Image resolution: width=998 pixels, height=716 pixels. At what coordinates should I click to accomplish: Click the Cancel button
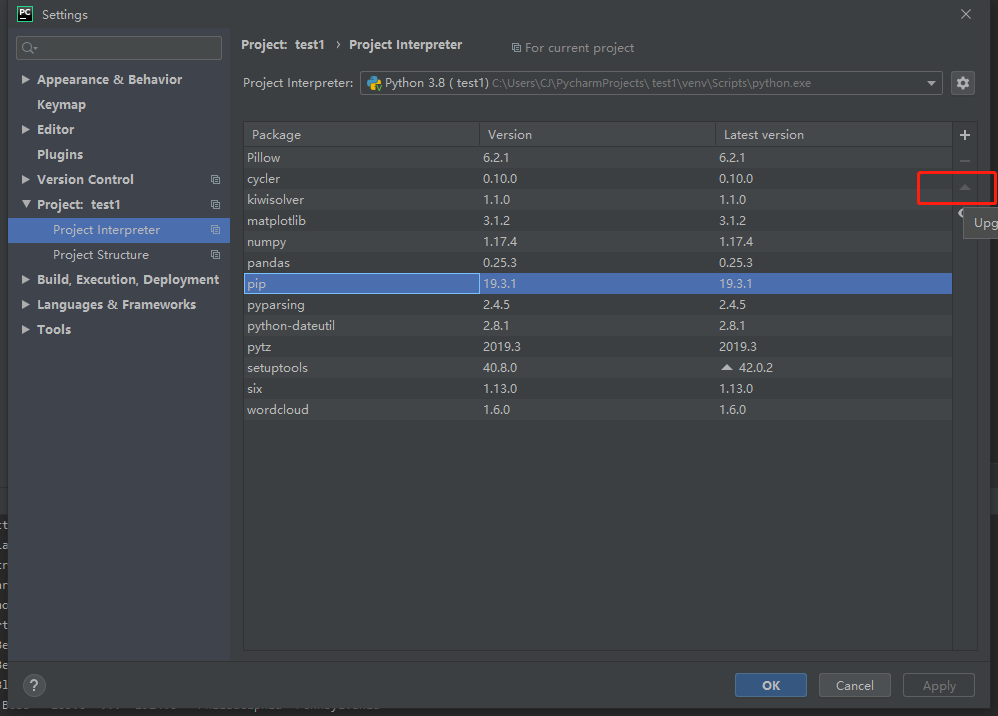(x=854, y=685)
